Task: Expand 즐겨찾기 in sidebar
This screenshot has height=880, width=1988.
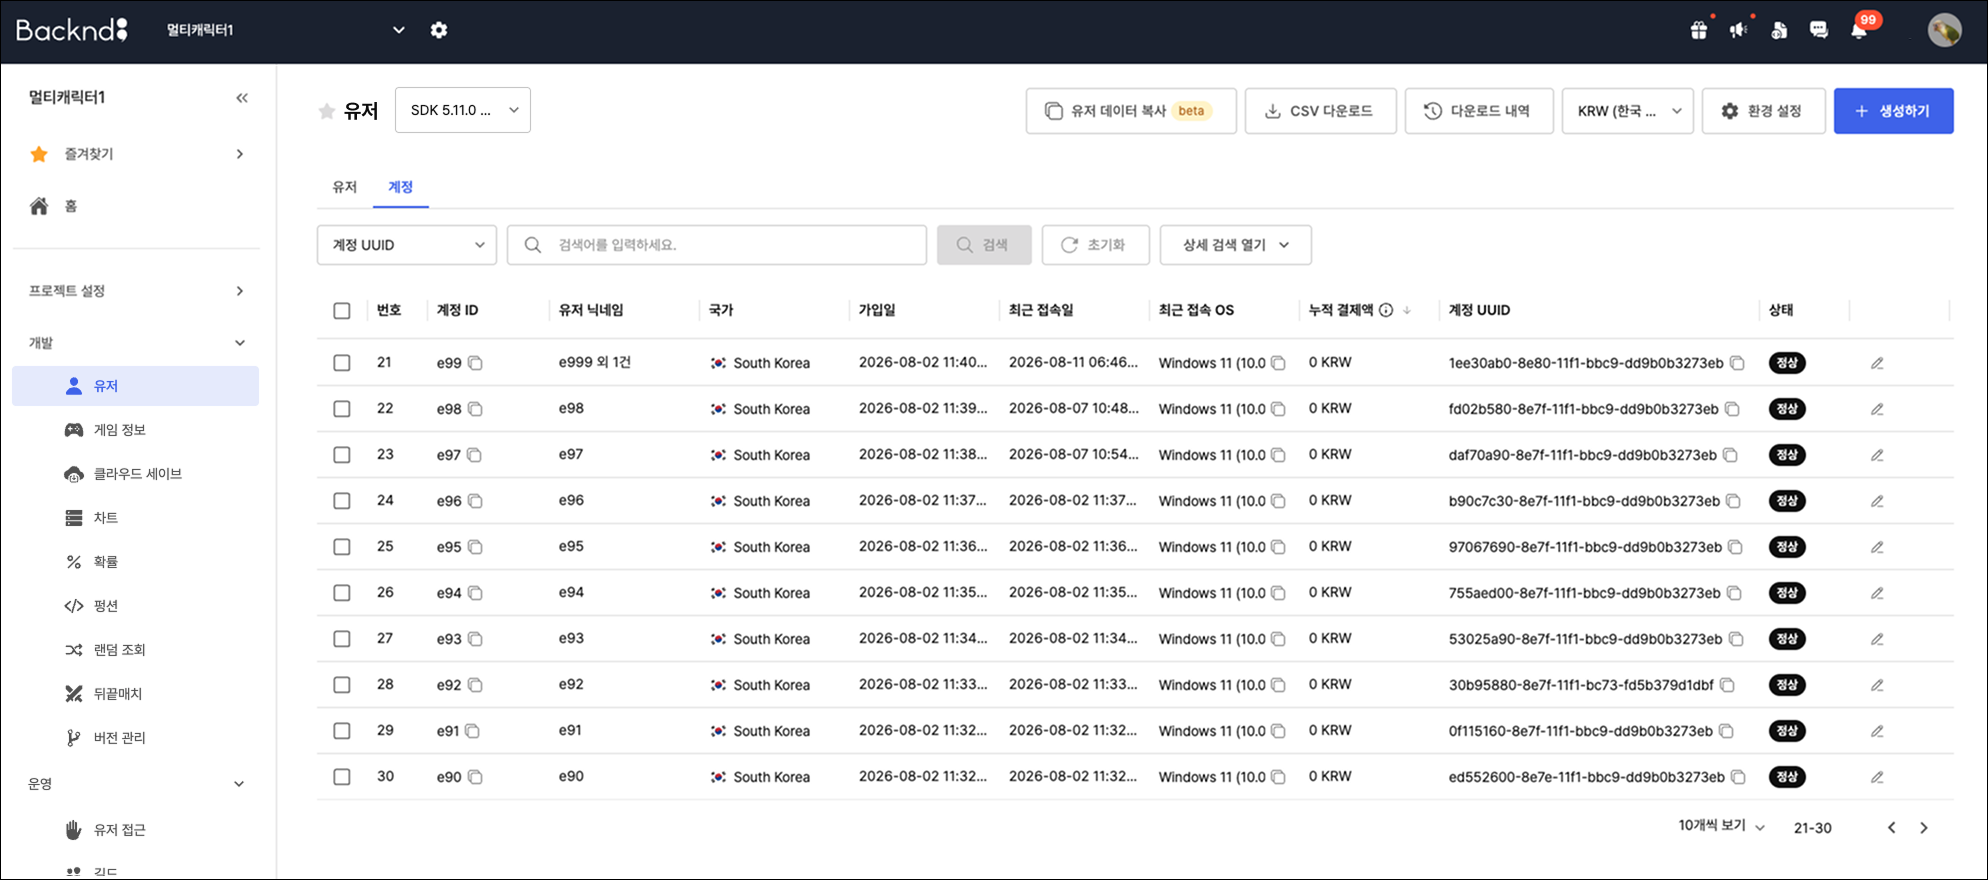Action: (x=136, y=154)
